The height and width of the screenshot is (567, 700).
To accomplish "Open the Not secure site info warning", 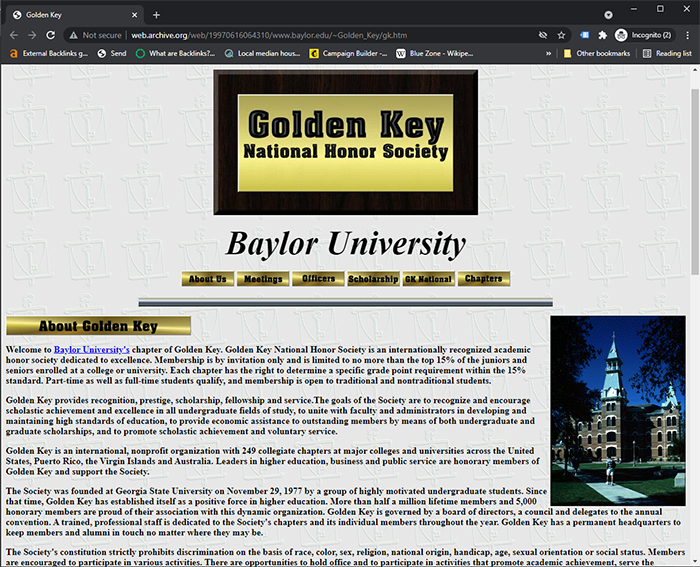I will (96, 35).
